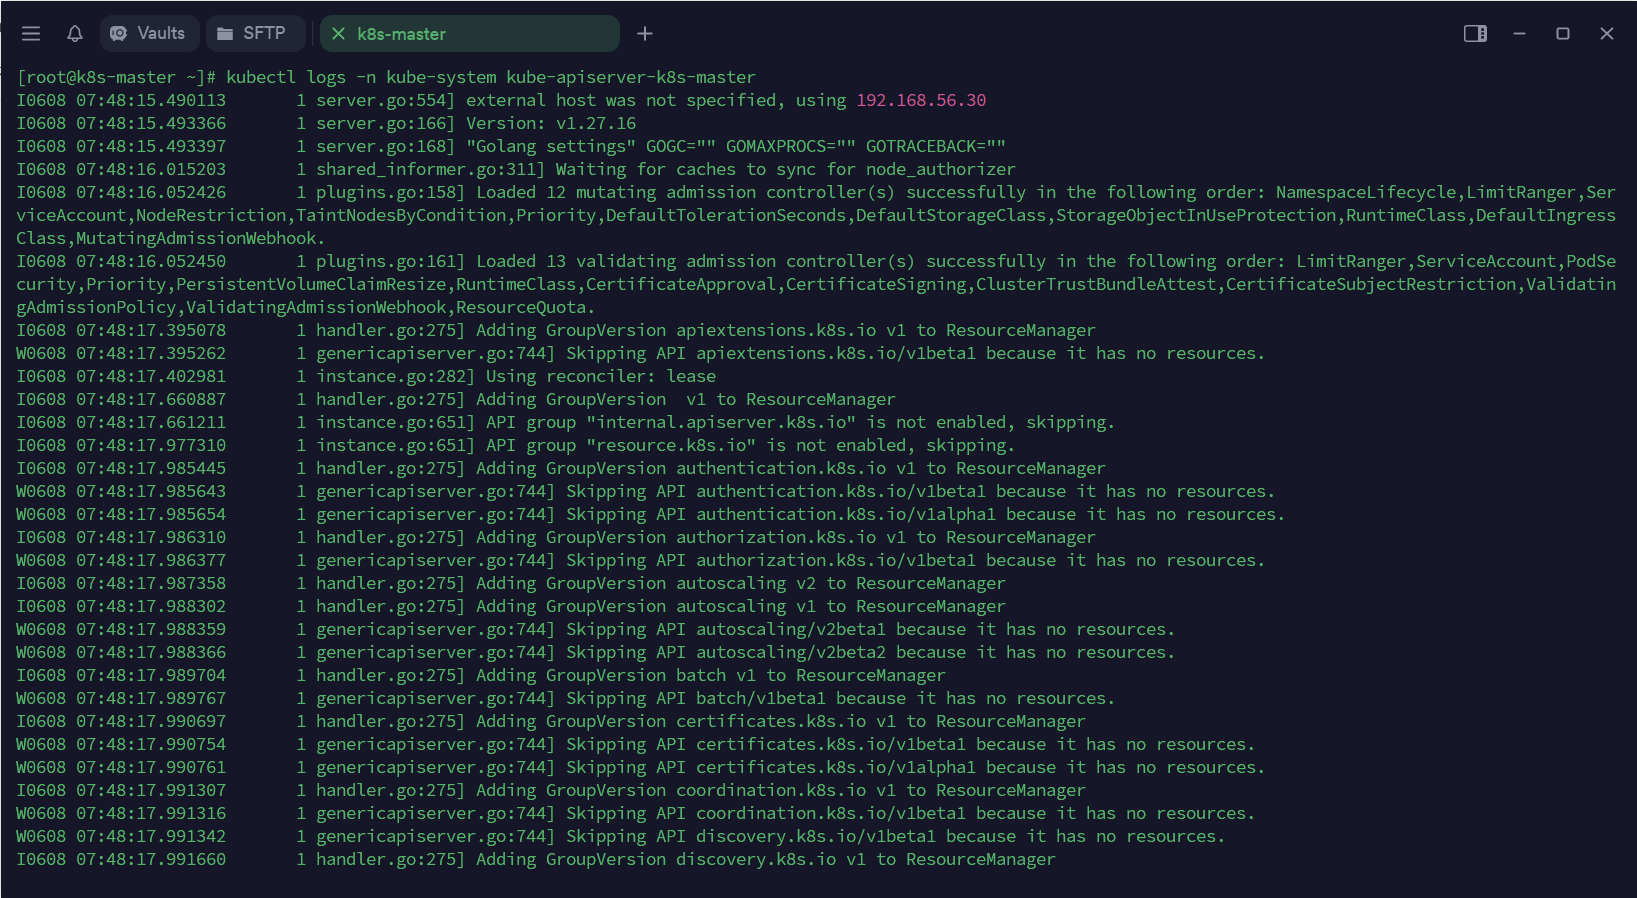Viewport: 1637px width, 898px height.
Task: Click 'Adding GroupVersion apiextensions.k8s.io v1' line
Action: coord(556,330)
